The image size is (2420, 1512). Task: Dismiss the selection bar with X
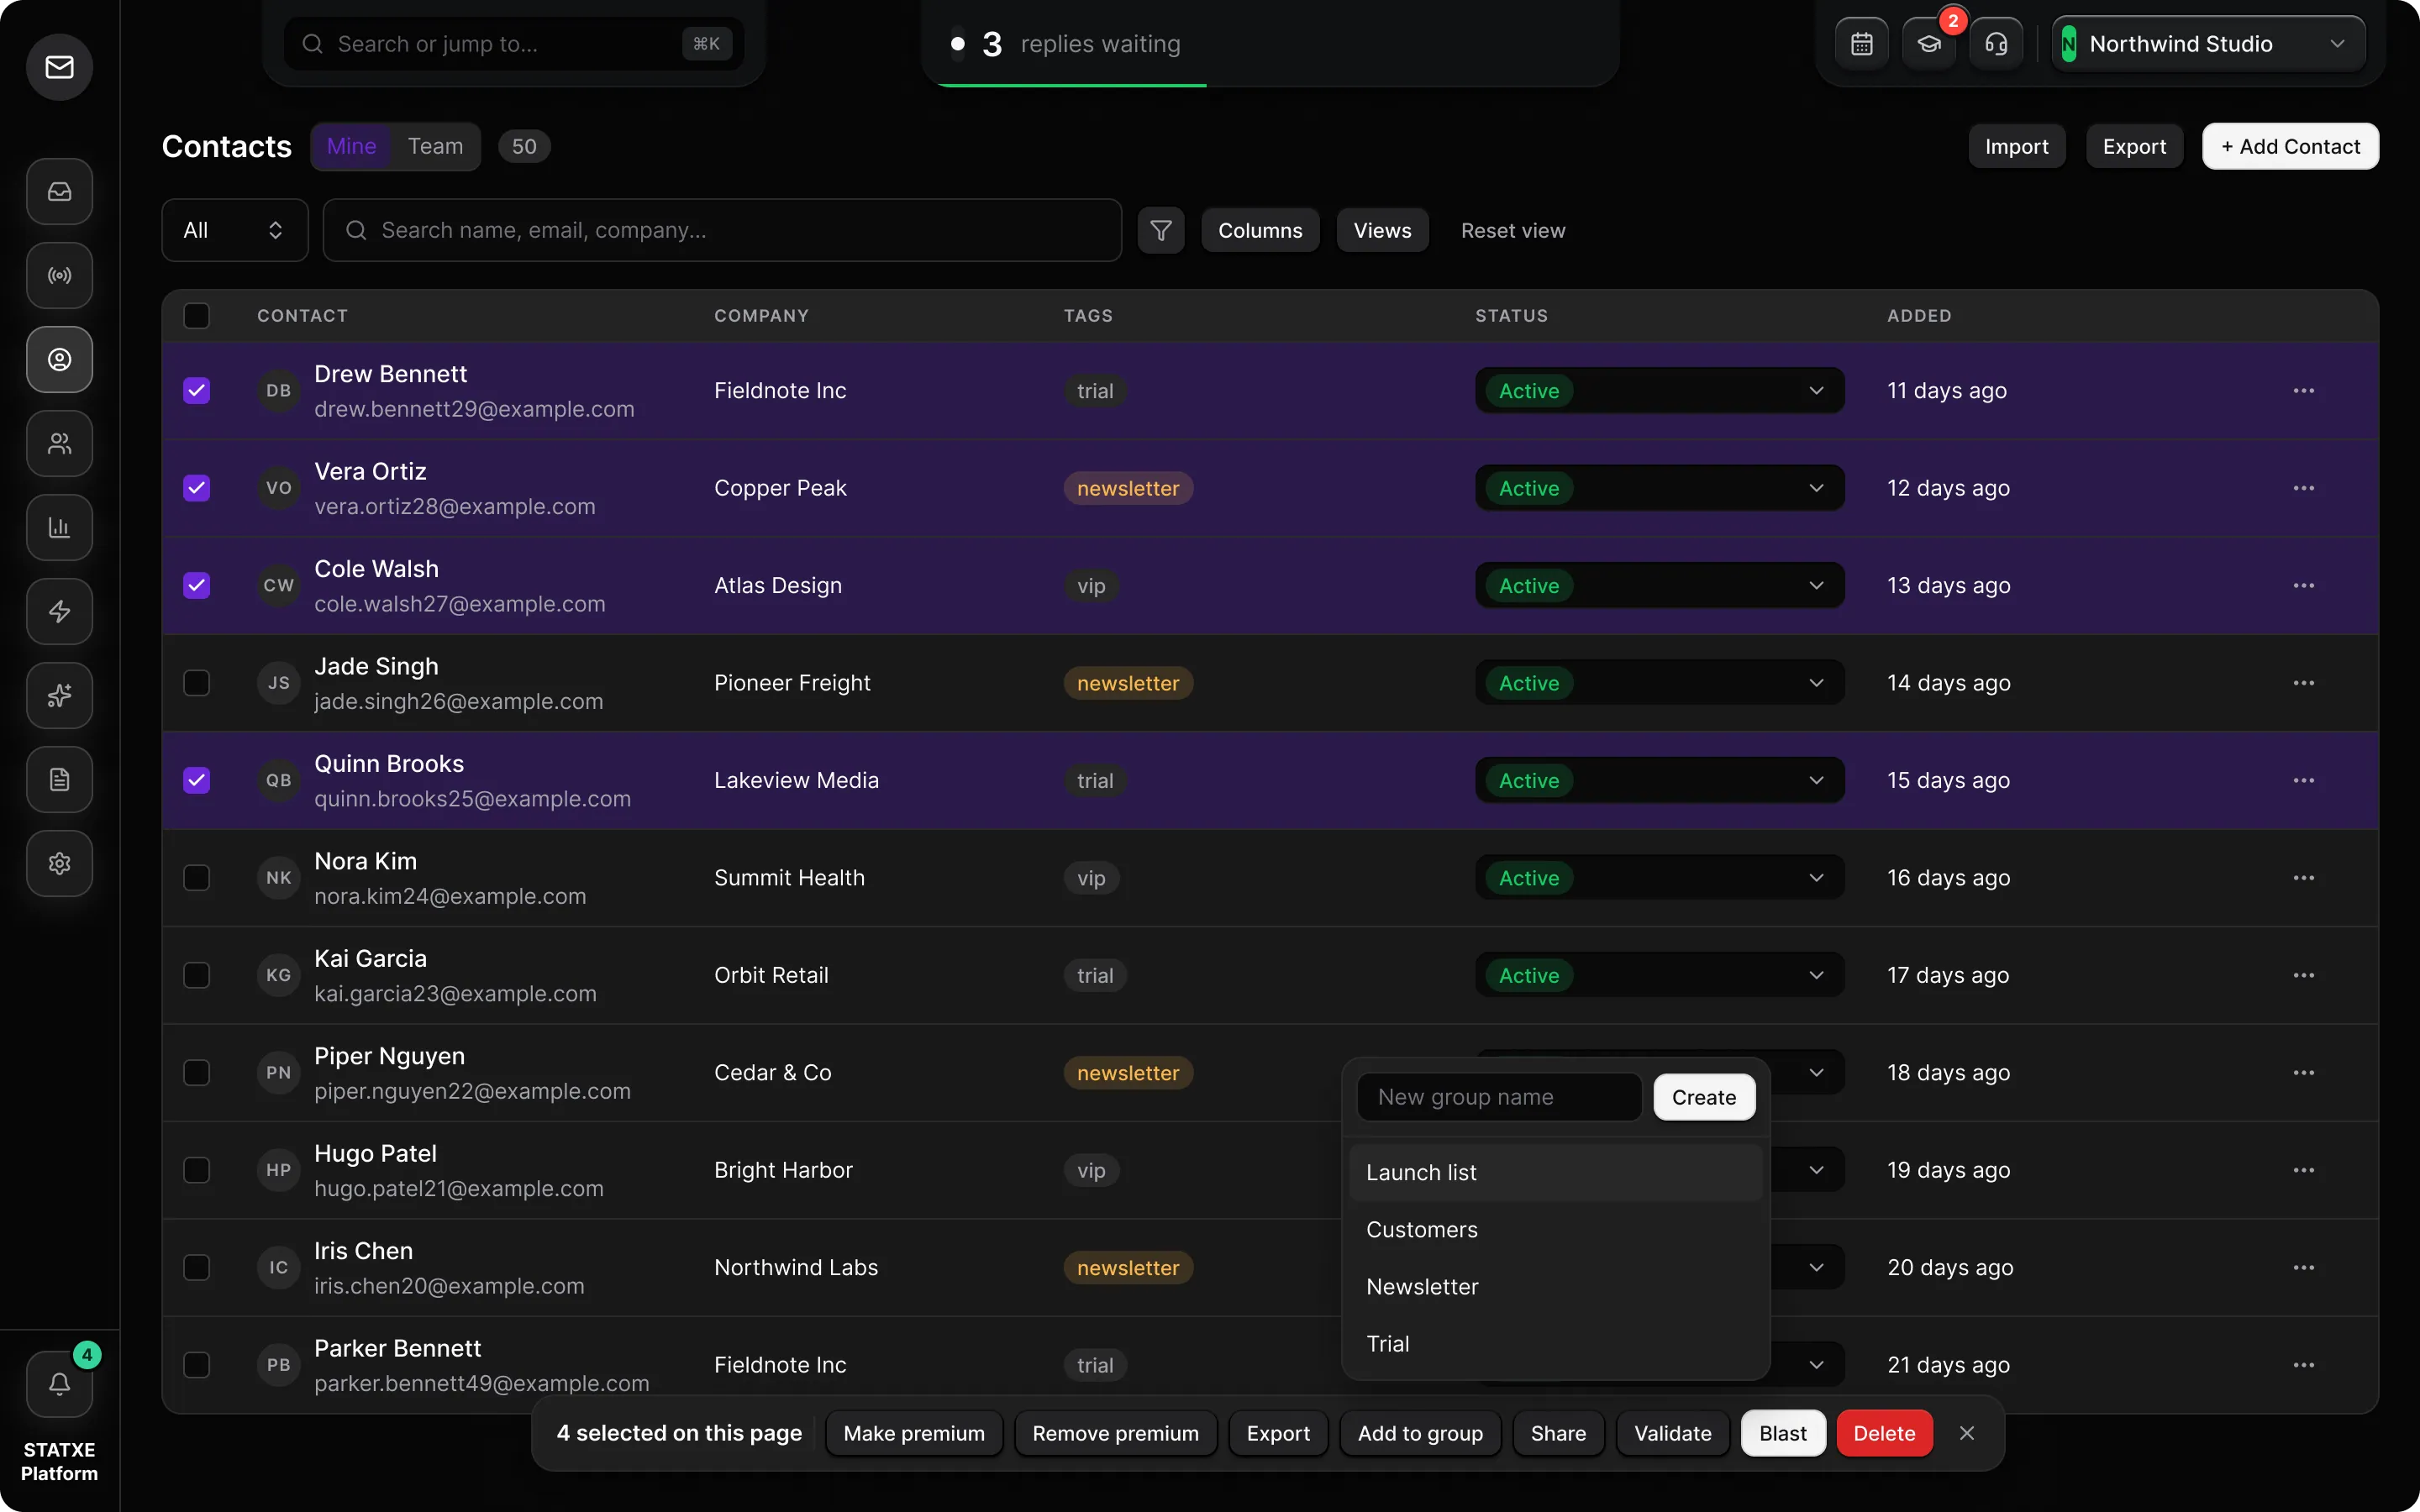click(x=1966, y=1433)
